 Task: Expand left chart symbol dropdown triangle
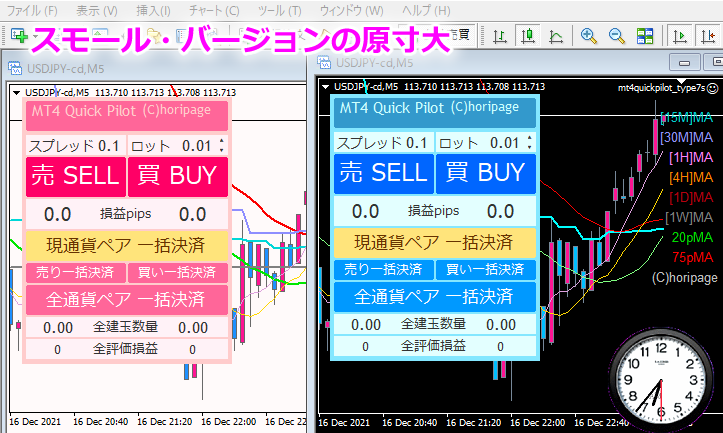[x=17, y=93]
